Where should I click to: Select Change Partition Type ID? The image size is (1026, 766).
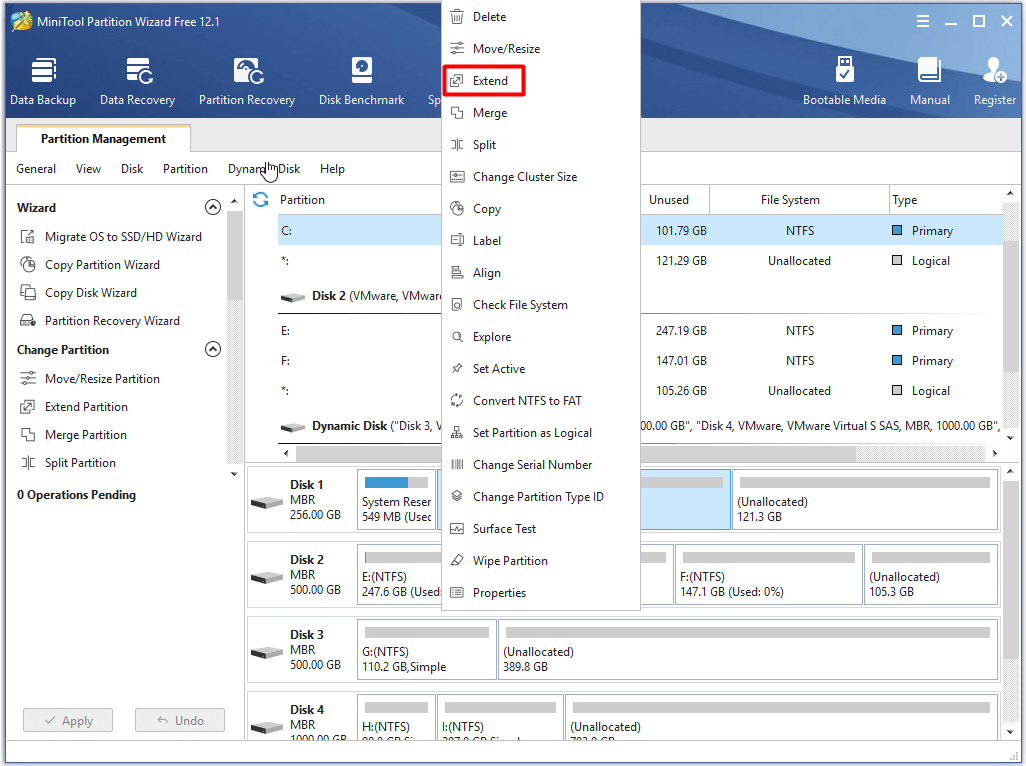(540, 497)
